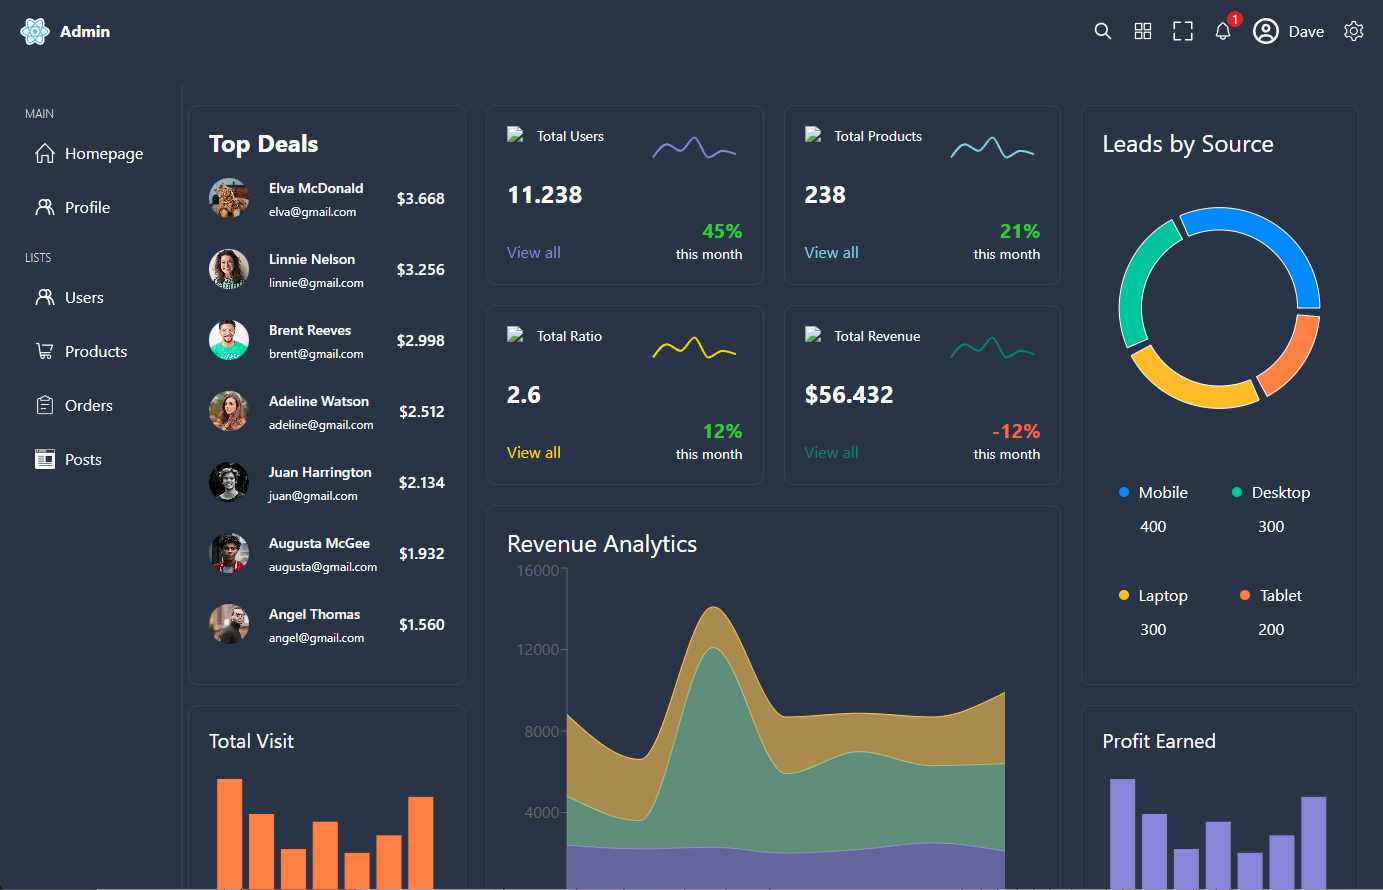The height and width of the screenshot is (890, 1383).
Task: Click the Total Products card icon
Action: [813, 135]
